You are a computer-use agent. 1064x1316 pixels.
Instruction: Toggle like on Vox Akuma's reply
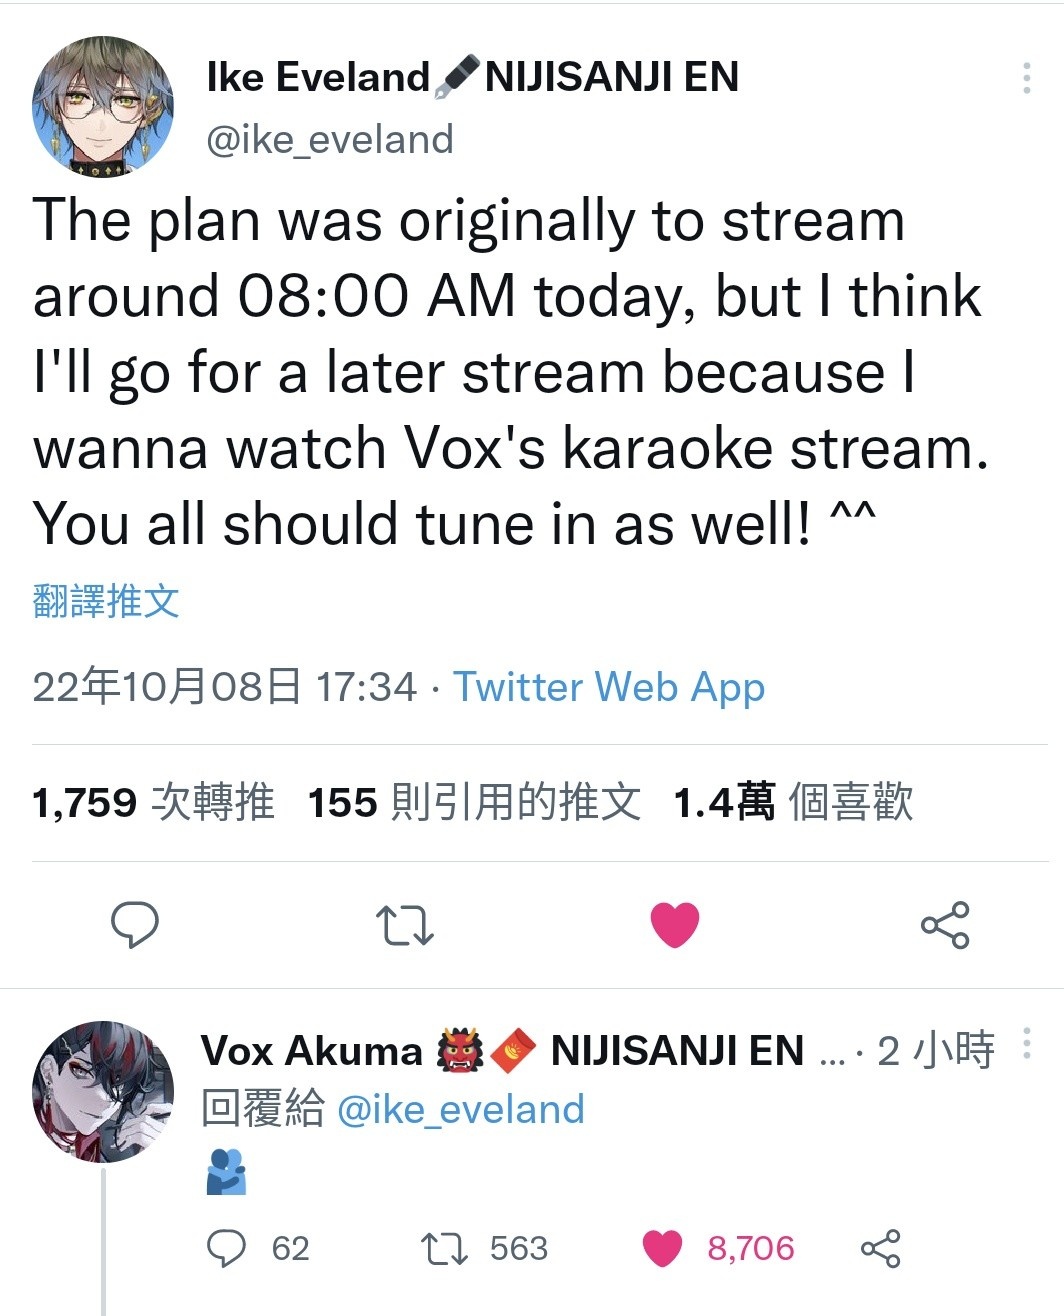662,1248
